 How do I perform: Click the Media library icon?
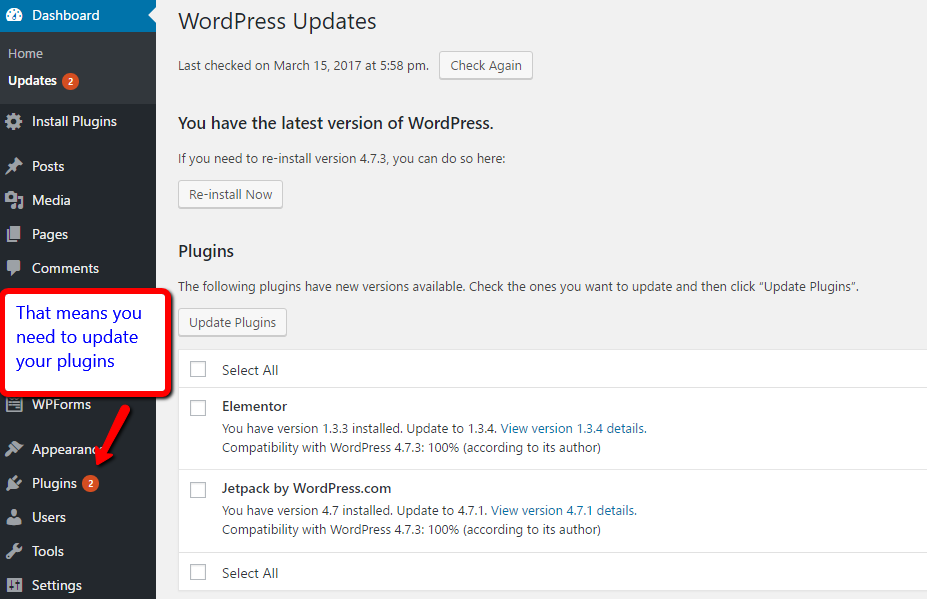[x=14, y=200]
